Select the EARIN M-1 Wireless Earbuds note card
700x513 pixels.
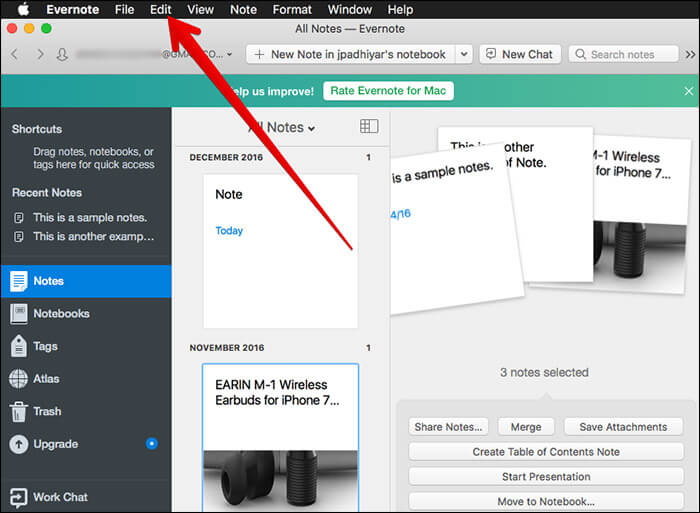click(x=280, y=438)
